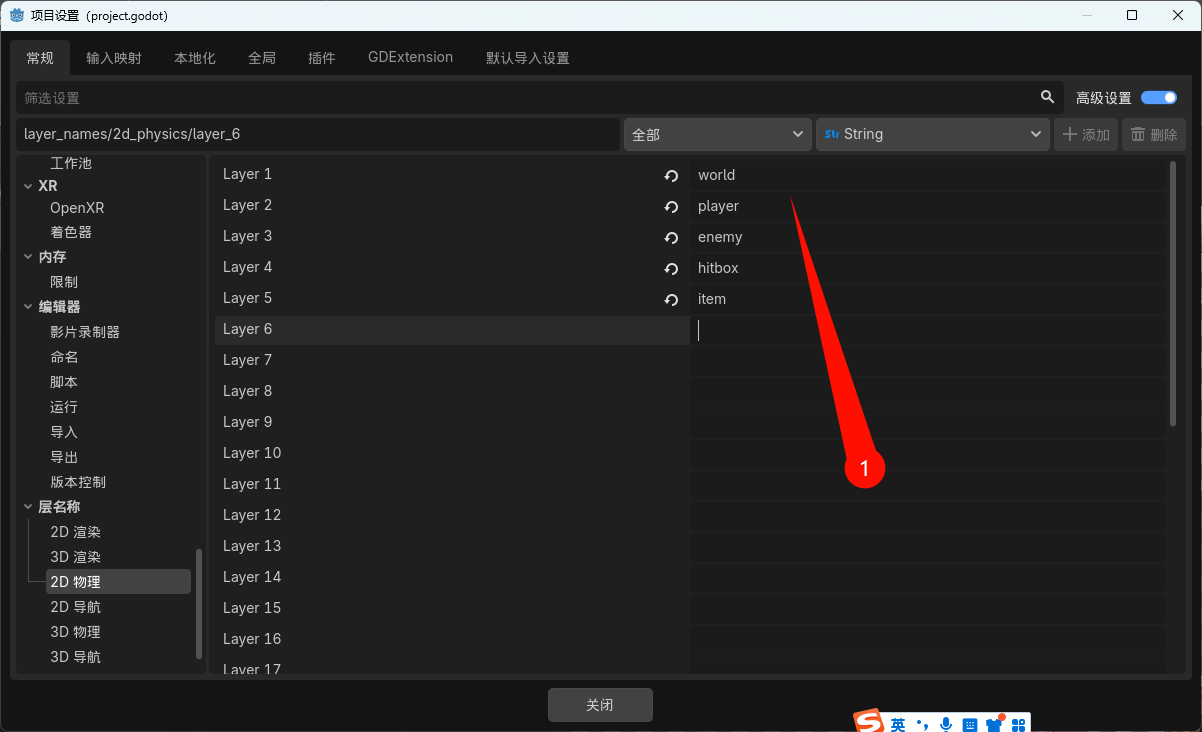Open the 全部 filter dropdown

point(717,134)
